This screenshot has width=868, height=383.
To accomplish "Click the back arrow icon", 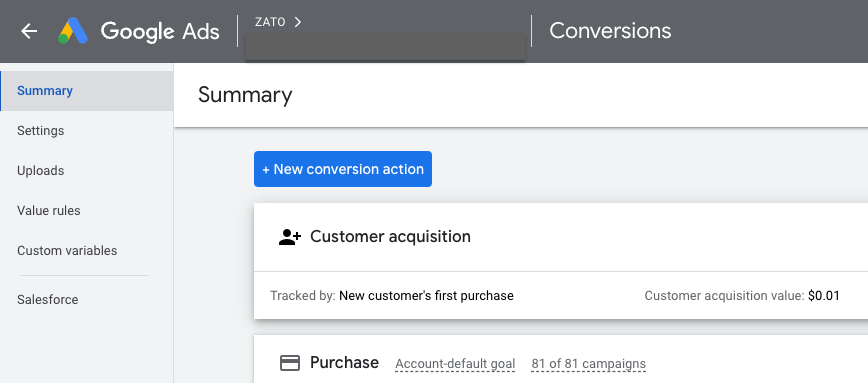I will [29, 31].
